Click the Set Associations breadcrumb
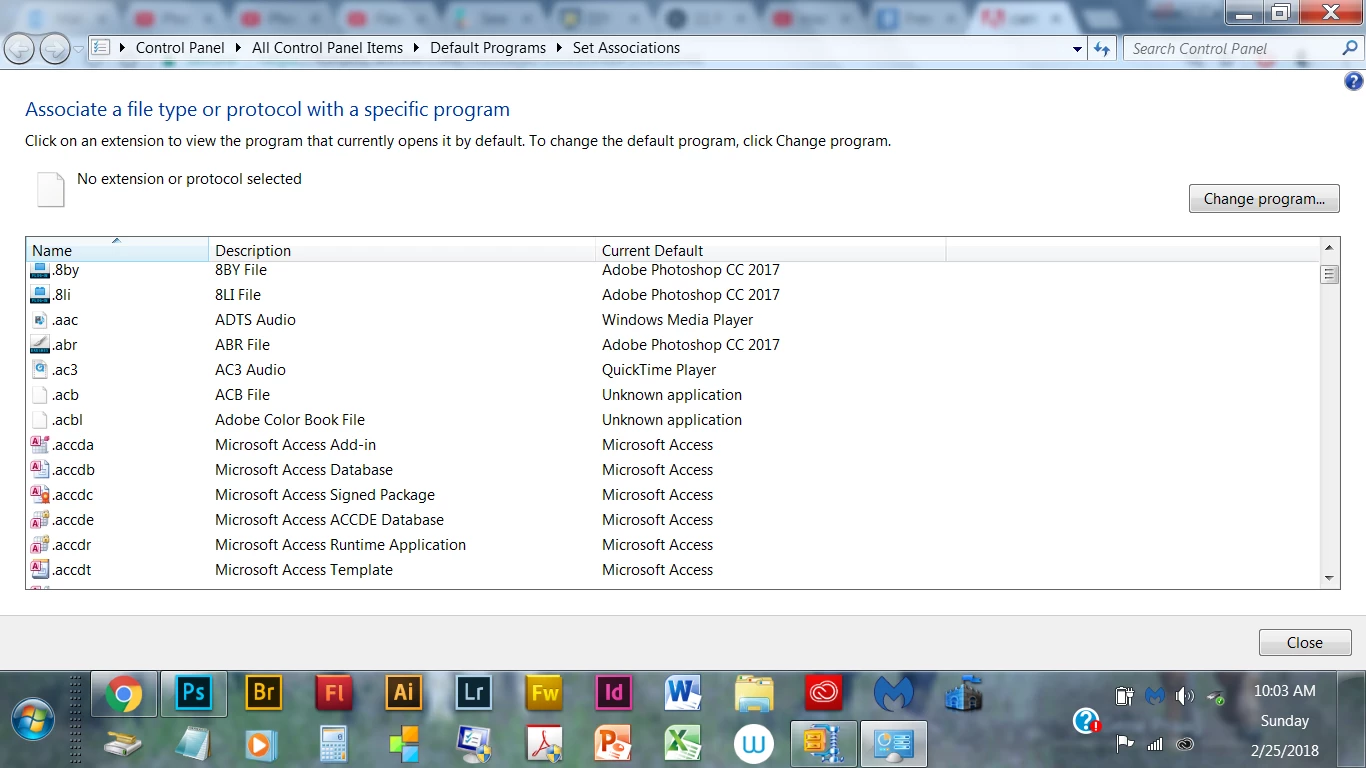The height and width of the screenshot is (768, 1366). coord(626,48)
